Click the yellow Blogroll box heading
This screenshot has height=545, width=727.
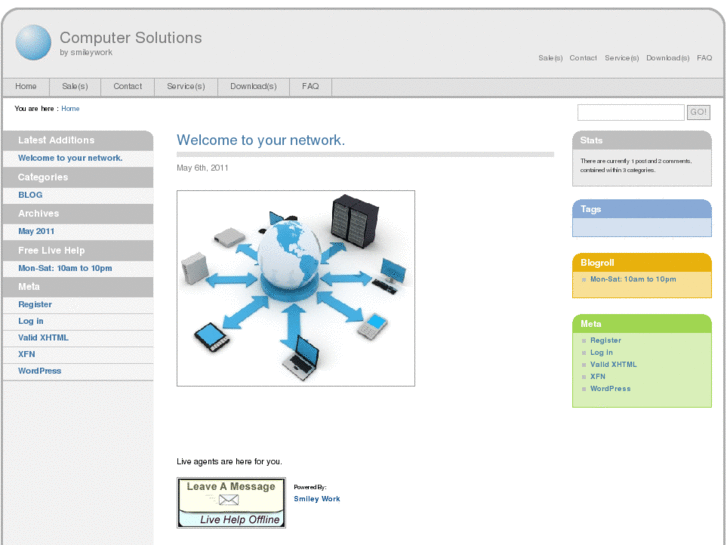[x=597, y=263]
